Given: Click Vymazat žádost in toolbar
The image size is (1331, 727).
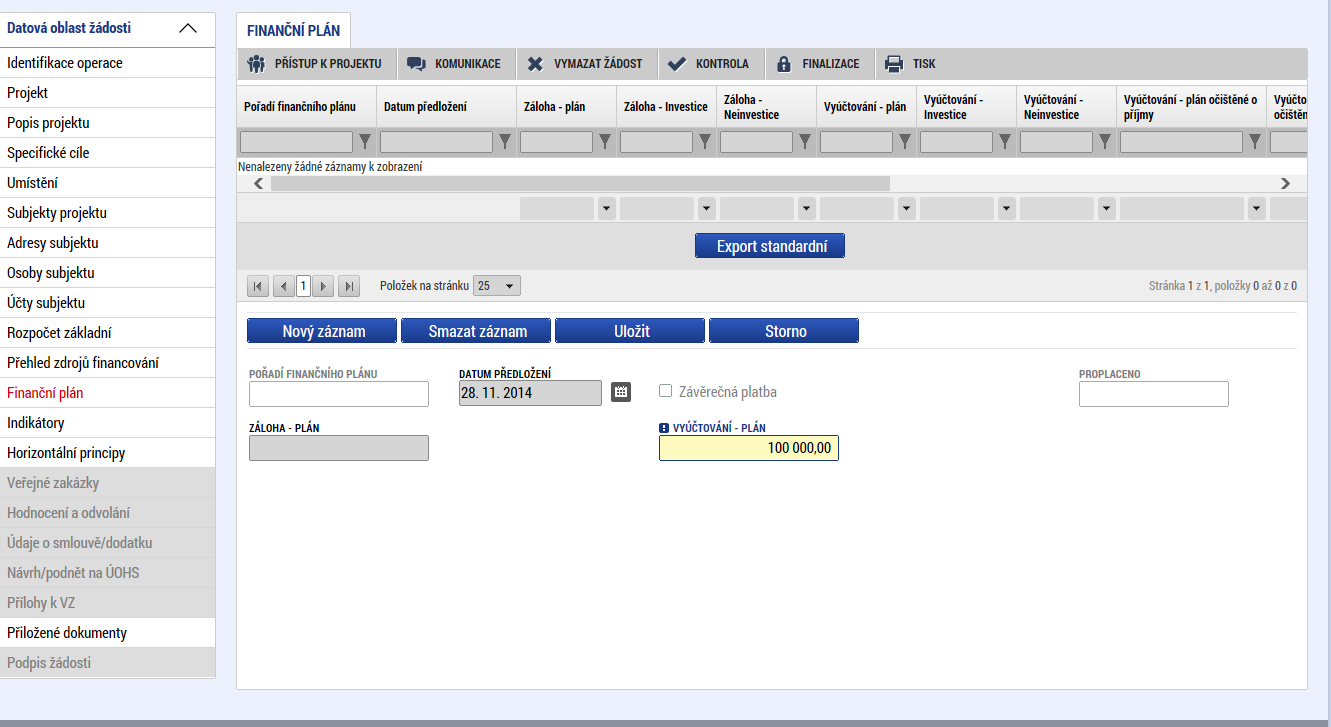Looking at the screenshot, I should [x=586, y=64].
